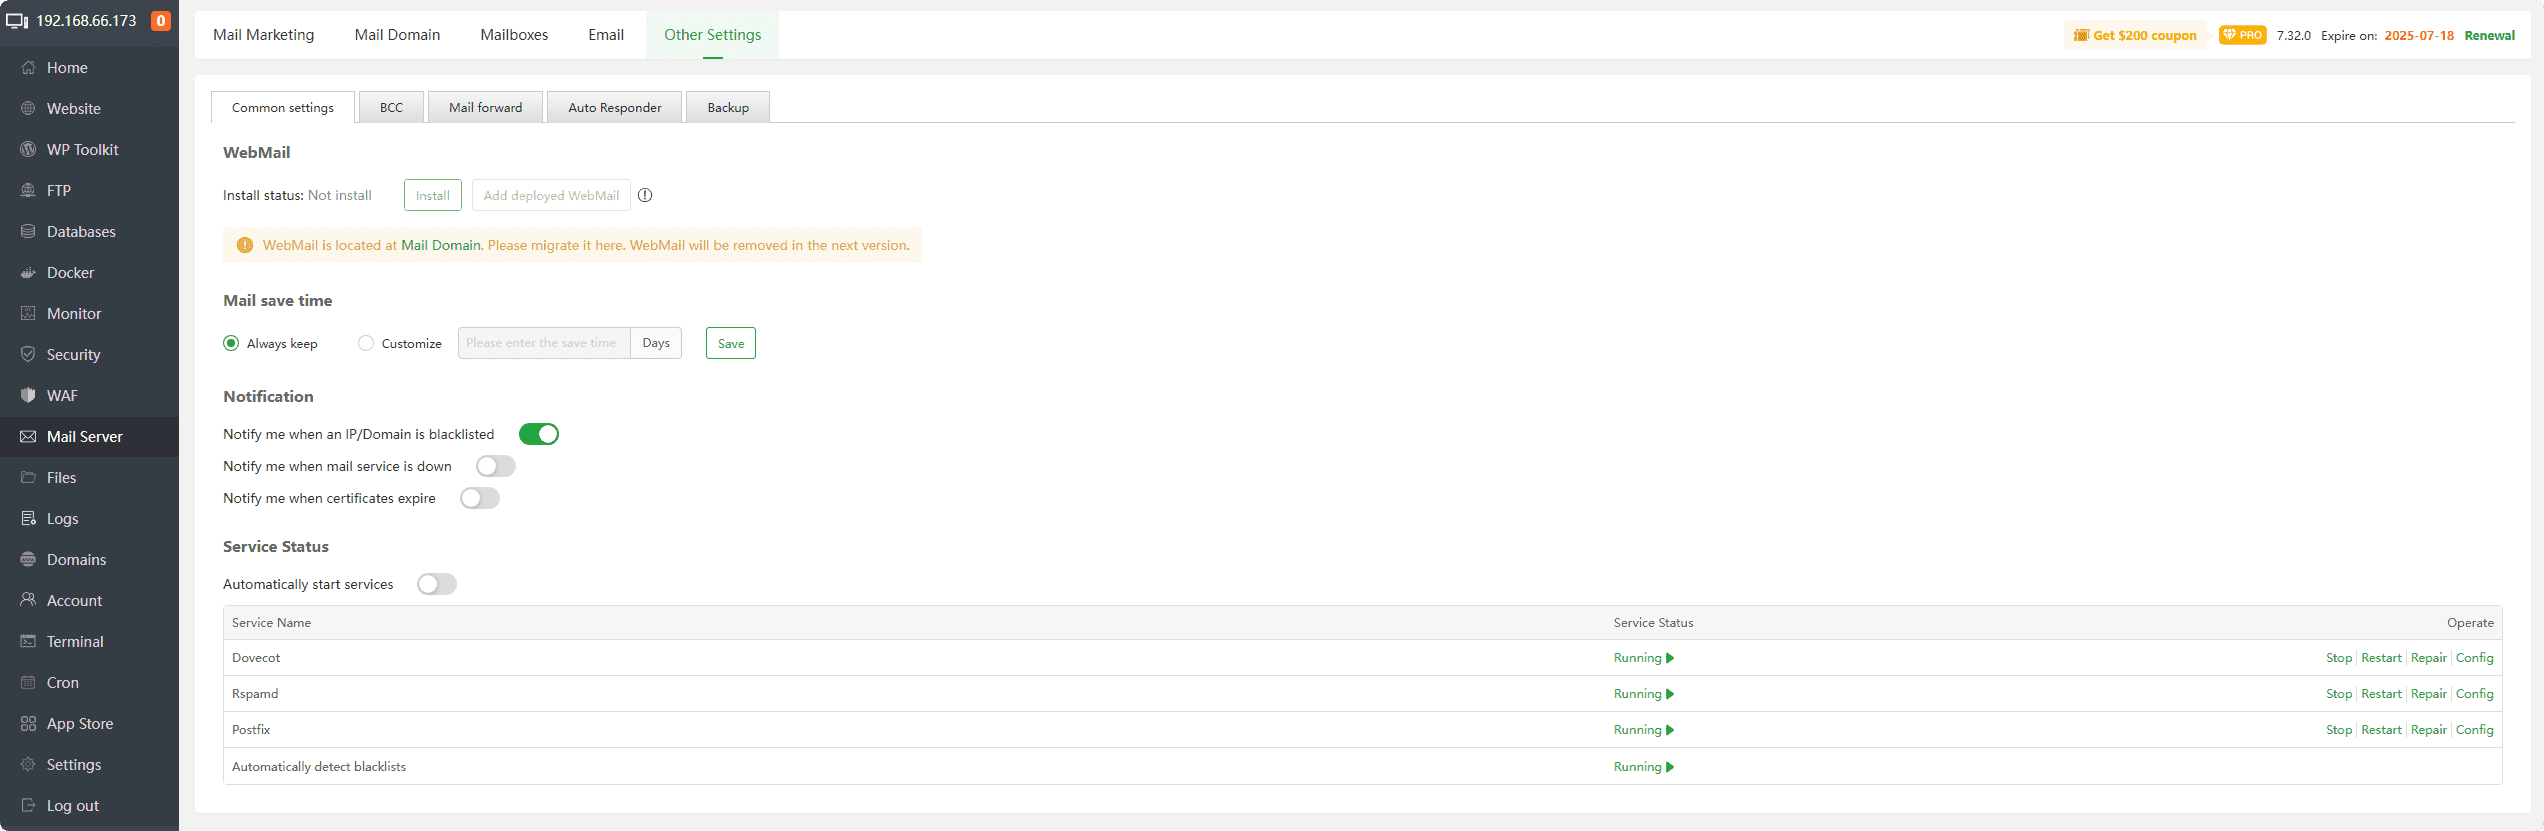Screen dimensions: 2544x831
Task: Click the Logs icon in the sidebar
Action: (x=28, y=519)
